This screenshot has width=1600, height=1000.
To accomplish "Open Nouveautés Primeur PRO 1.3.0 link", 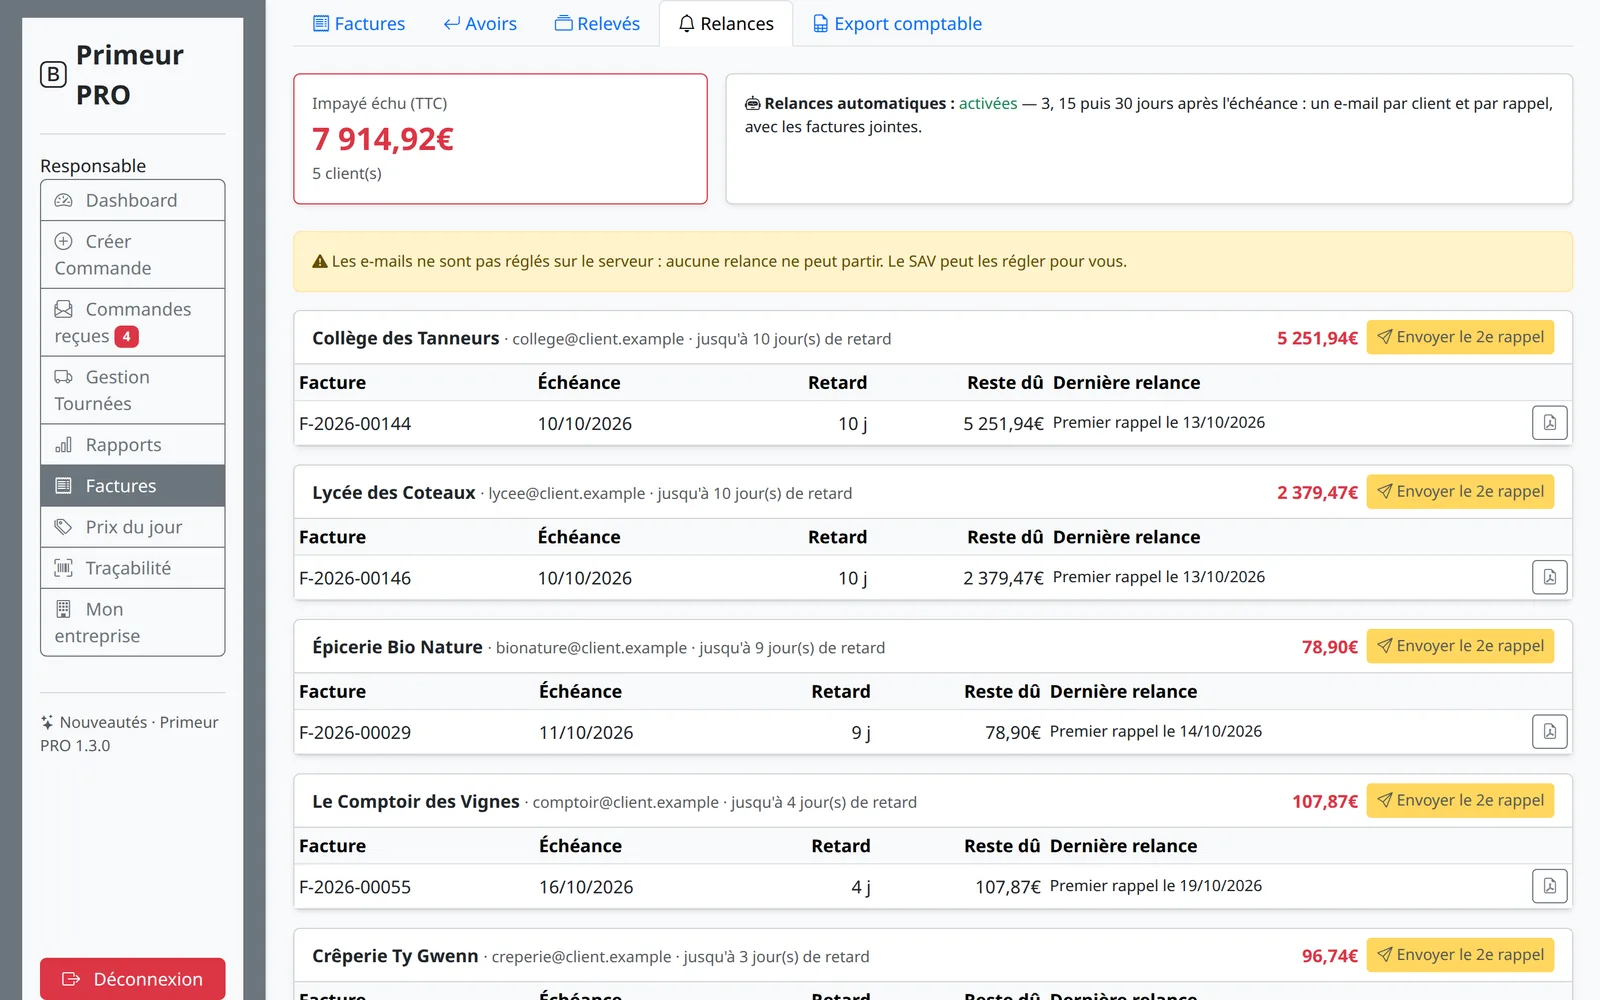I will pos(129,734).
